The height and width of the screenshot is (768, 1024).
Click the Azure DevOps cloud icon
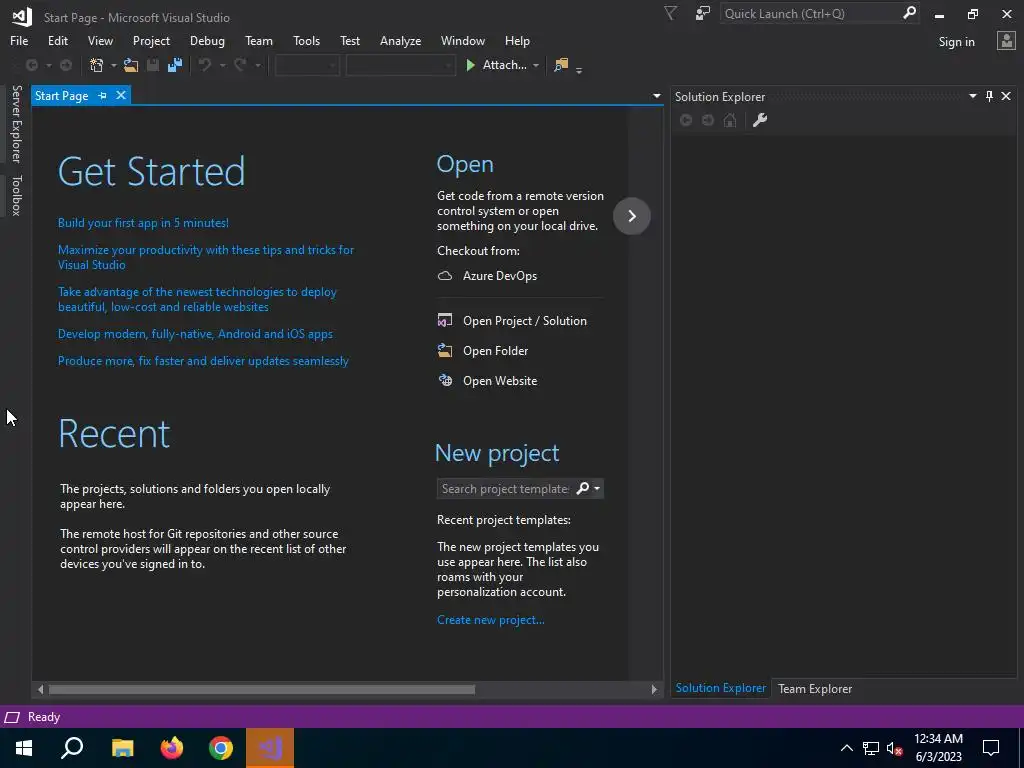coord(445,276)
